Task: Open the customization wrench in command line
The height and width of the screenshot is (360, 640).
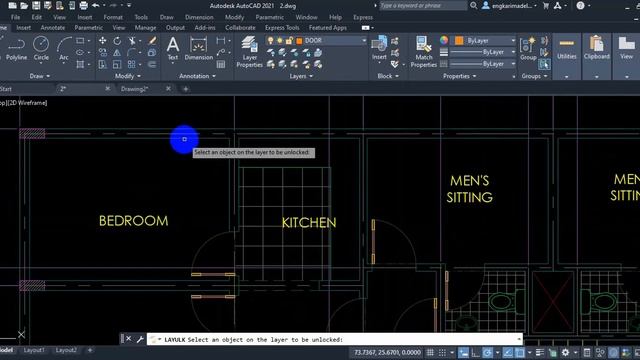Action: [x=140, y=339]
